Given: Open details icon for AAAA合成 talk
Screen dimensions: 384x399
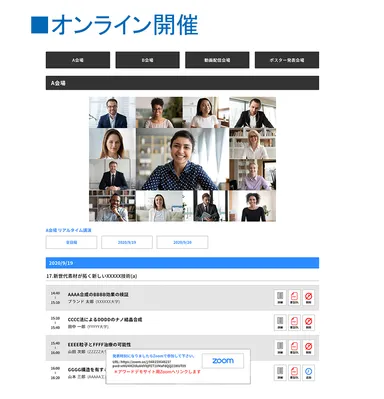Looking at the screenshot, I should click(x=280, y=297).
